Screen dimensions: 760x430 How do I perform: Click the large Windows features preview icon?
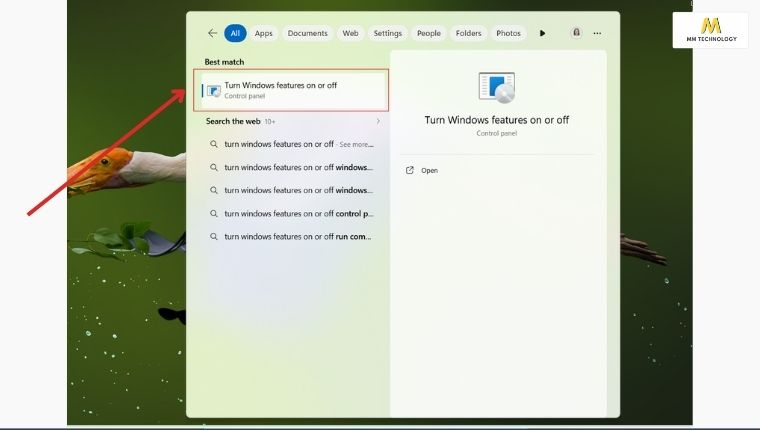(497, 87)
